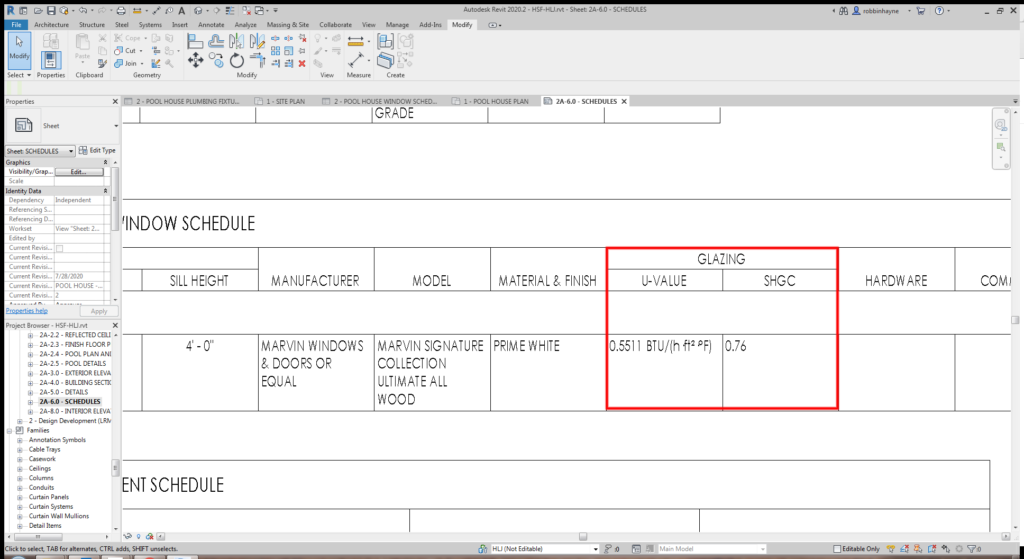1024x559 pixels.
Task: Switch to the Collaborate ribbon tab
Action: point(336,25)
